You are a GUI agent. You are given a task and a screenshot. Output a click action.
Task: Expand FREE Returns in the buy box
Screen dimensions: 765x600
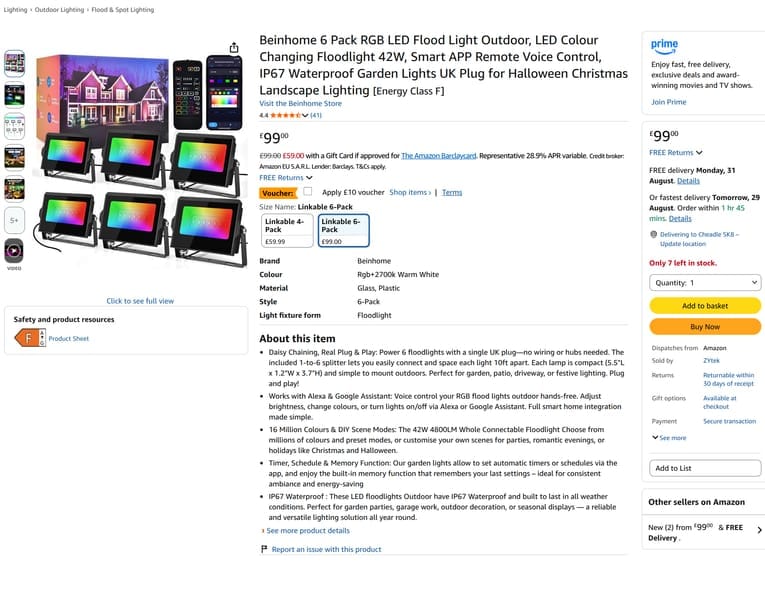click(x=675, y=153)
